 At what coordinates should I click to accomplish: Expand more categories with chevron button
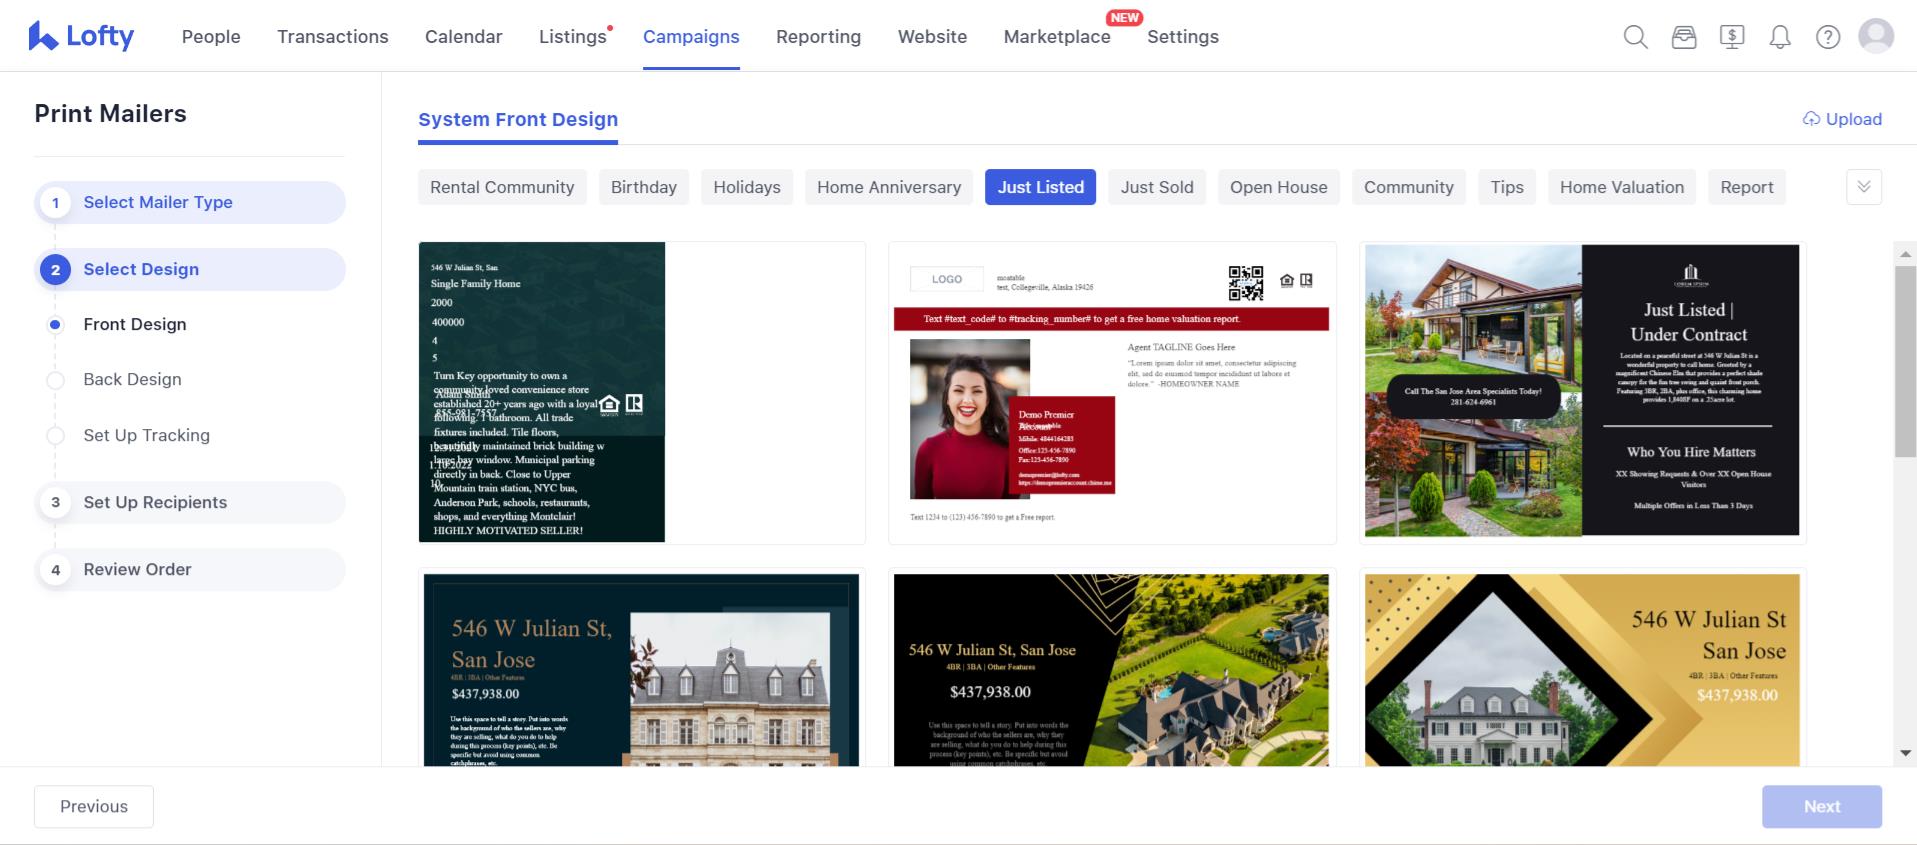coord(1864,187)
